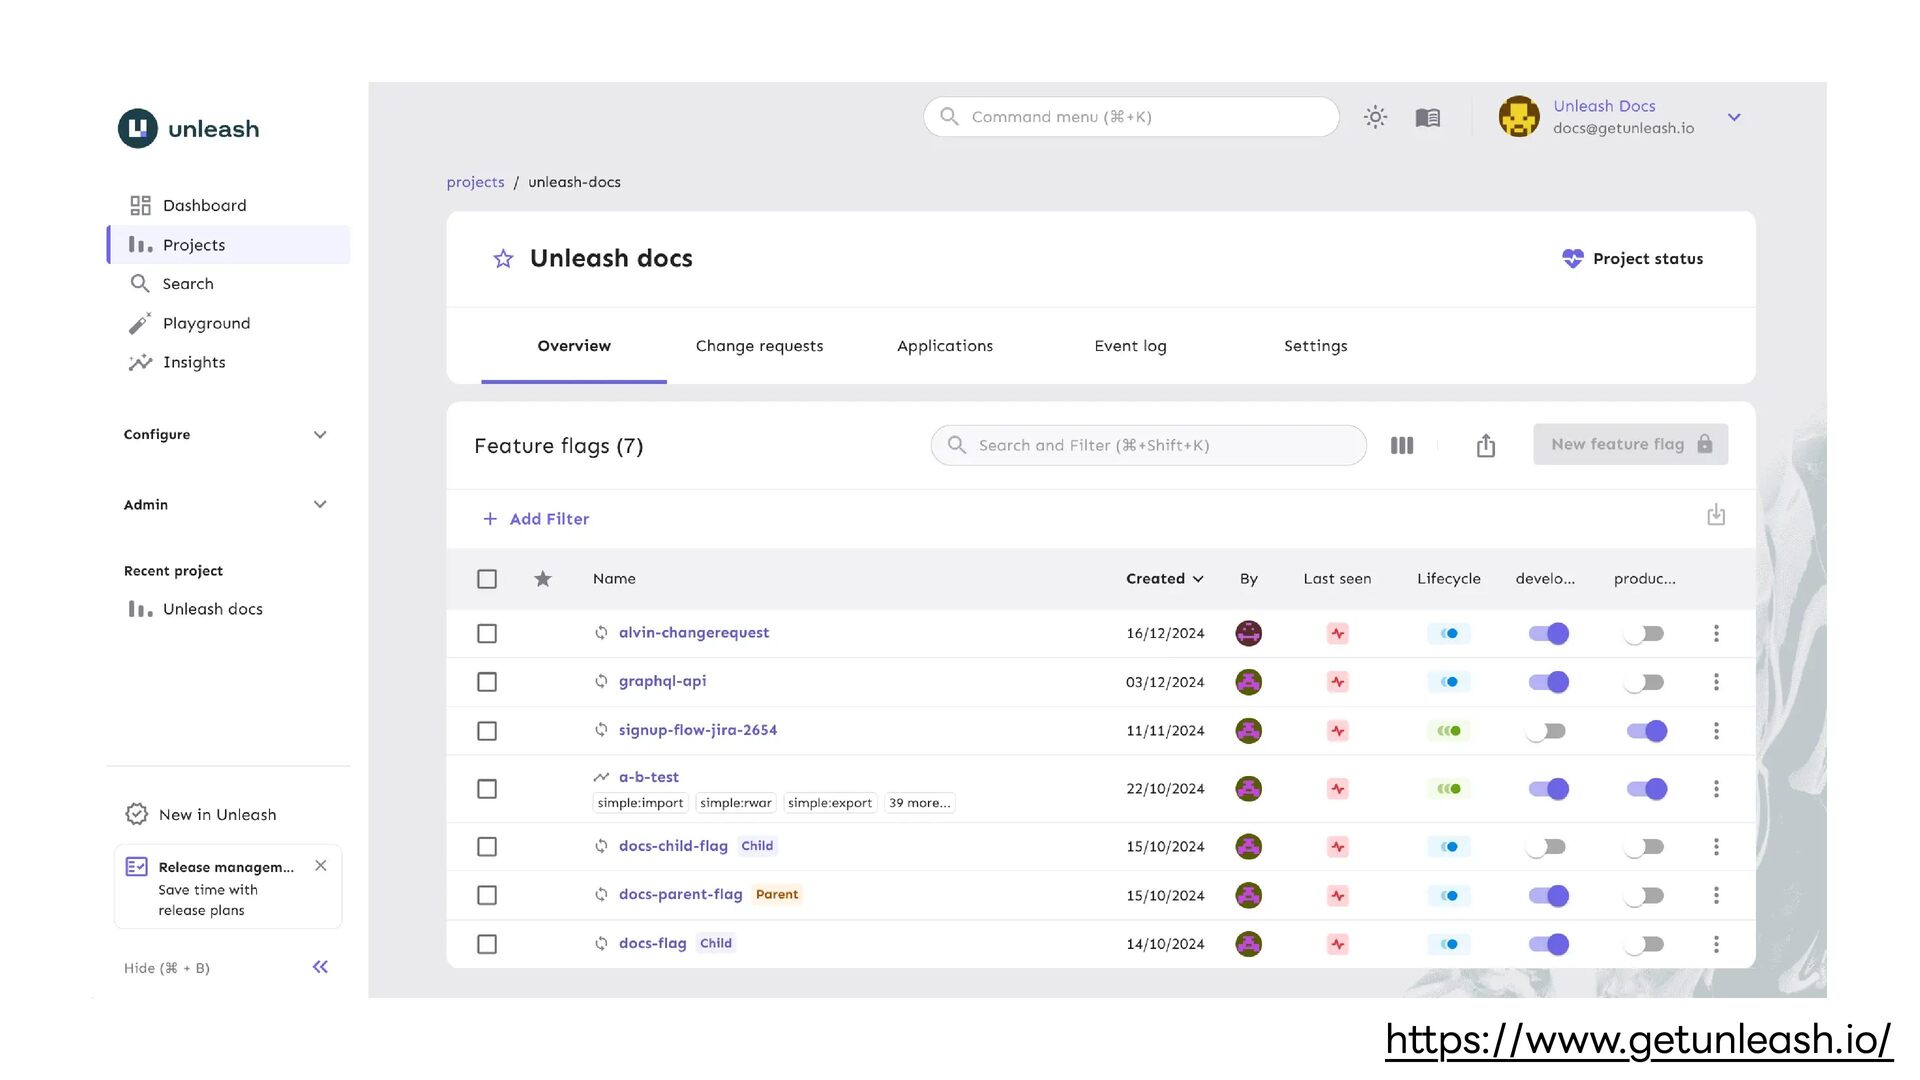Open the columns visibility icon
Viewport: 1920px width, 1080px height.
pyautogui.click(x=1402, y=445)
